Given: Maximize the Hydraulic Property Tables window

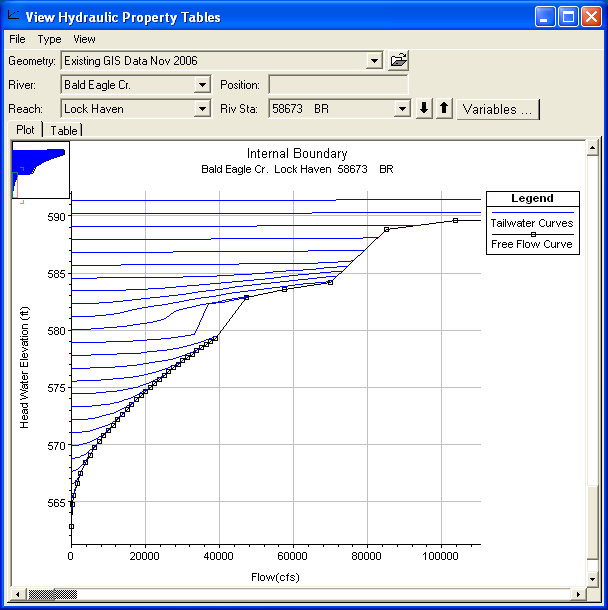Looking at the screenshot, I should tap(568, 17).
